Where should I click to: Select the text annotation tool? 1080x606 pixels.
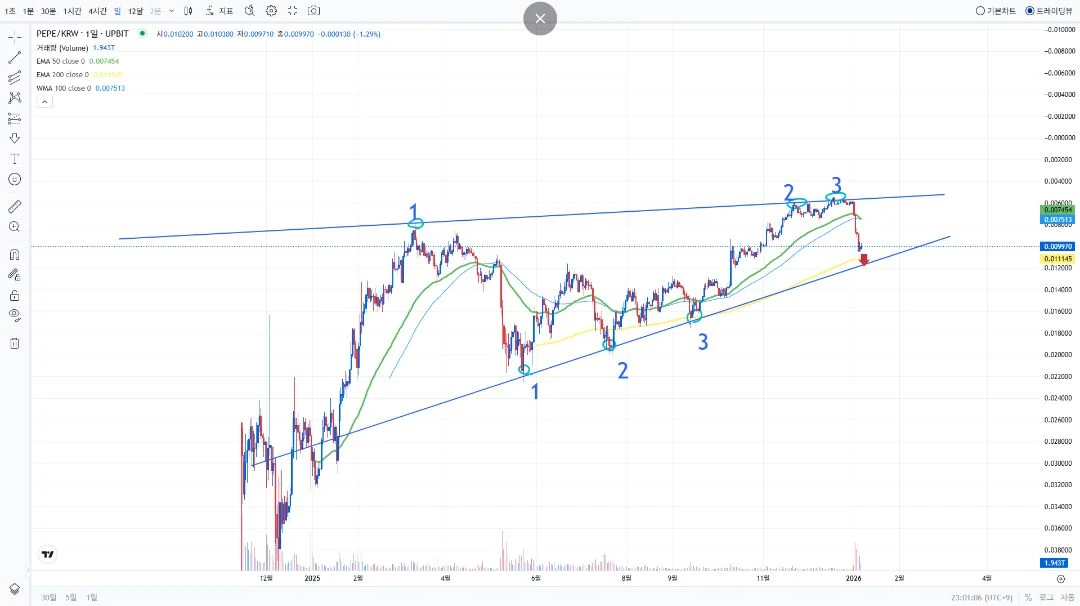tap(14, 158)
